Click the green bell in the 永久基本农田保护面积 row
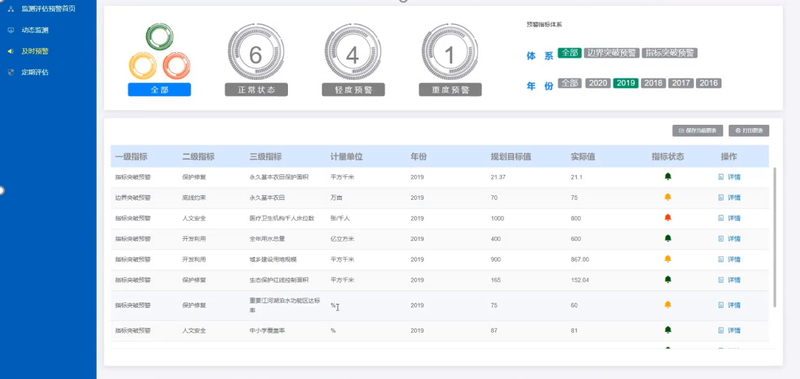800x379 pixels. pos(667,176)
